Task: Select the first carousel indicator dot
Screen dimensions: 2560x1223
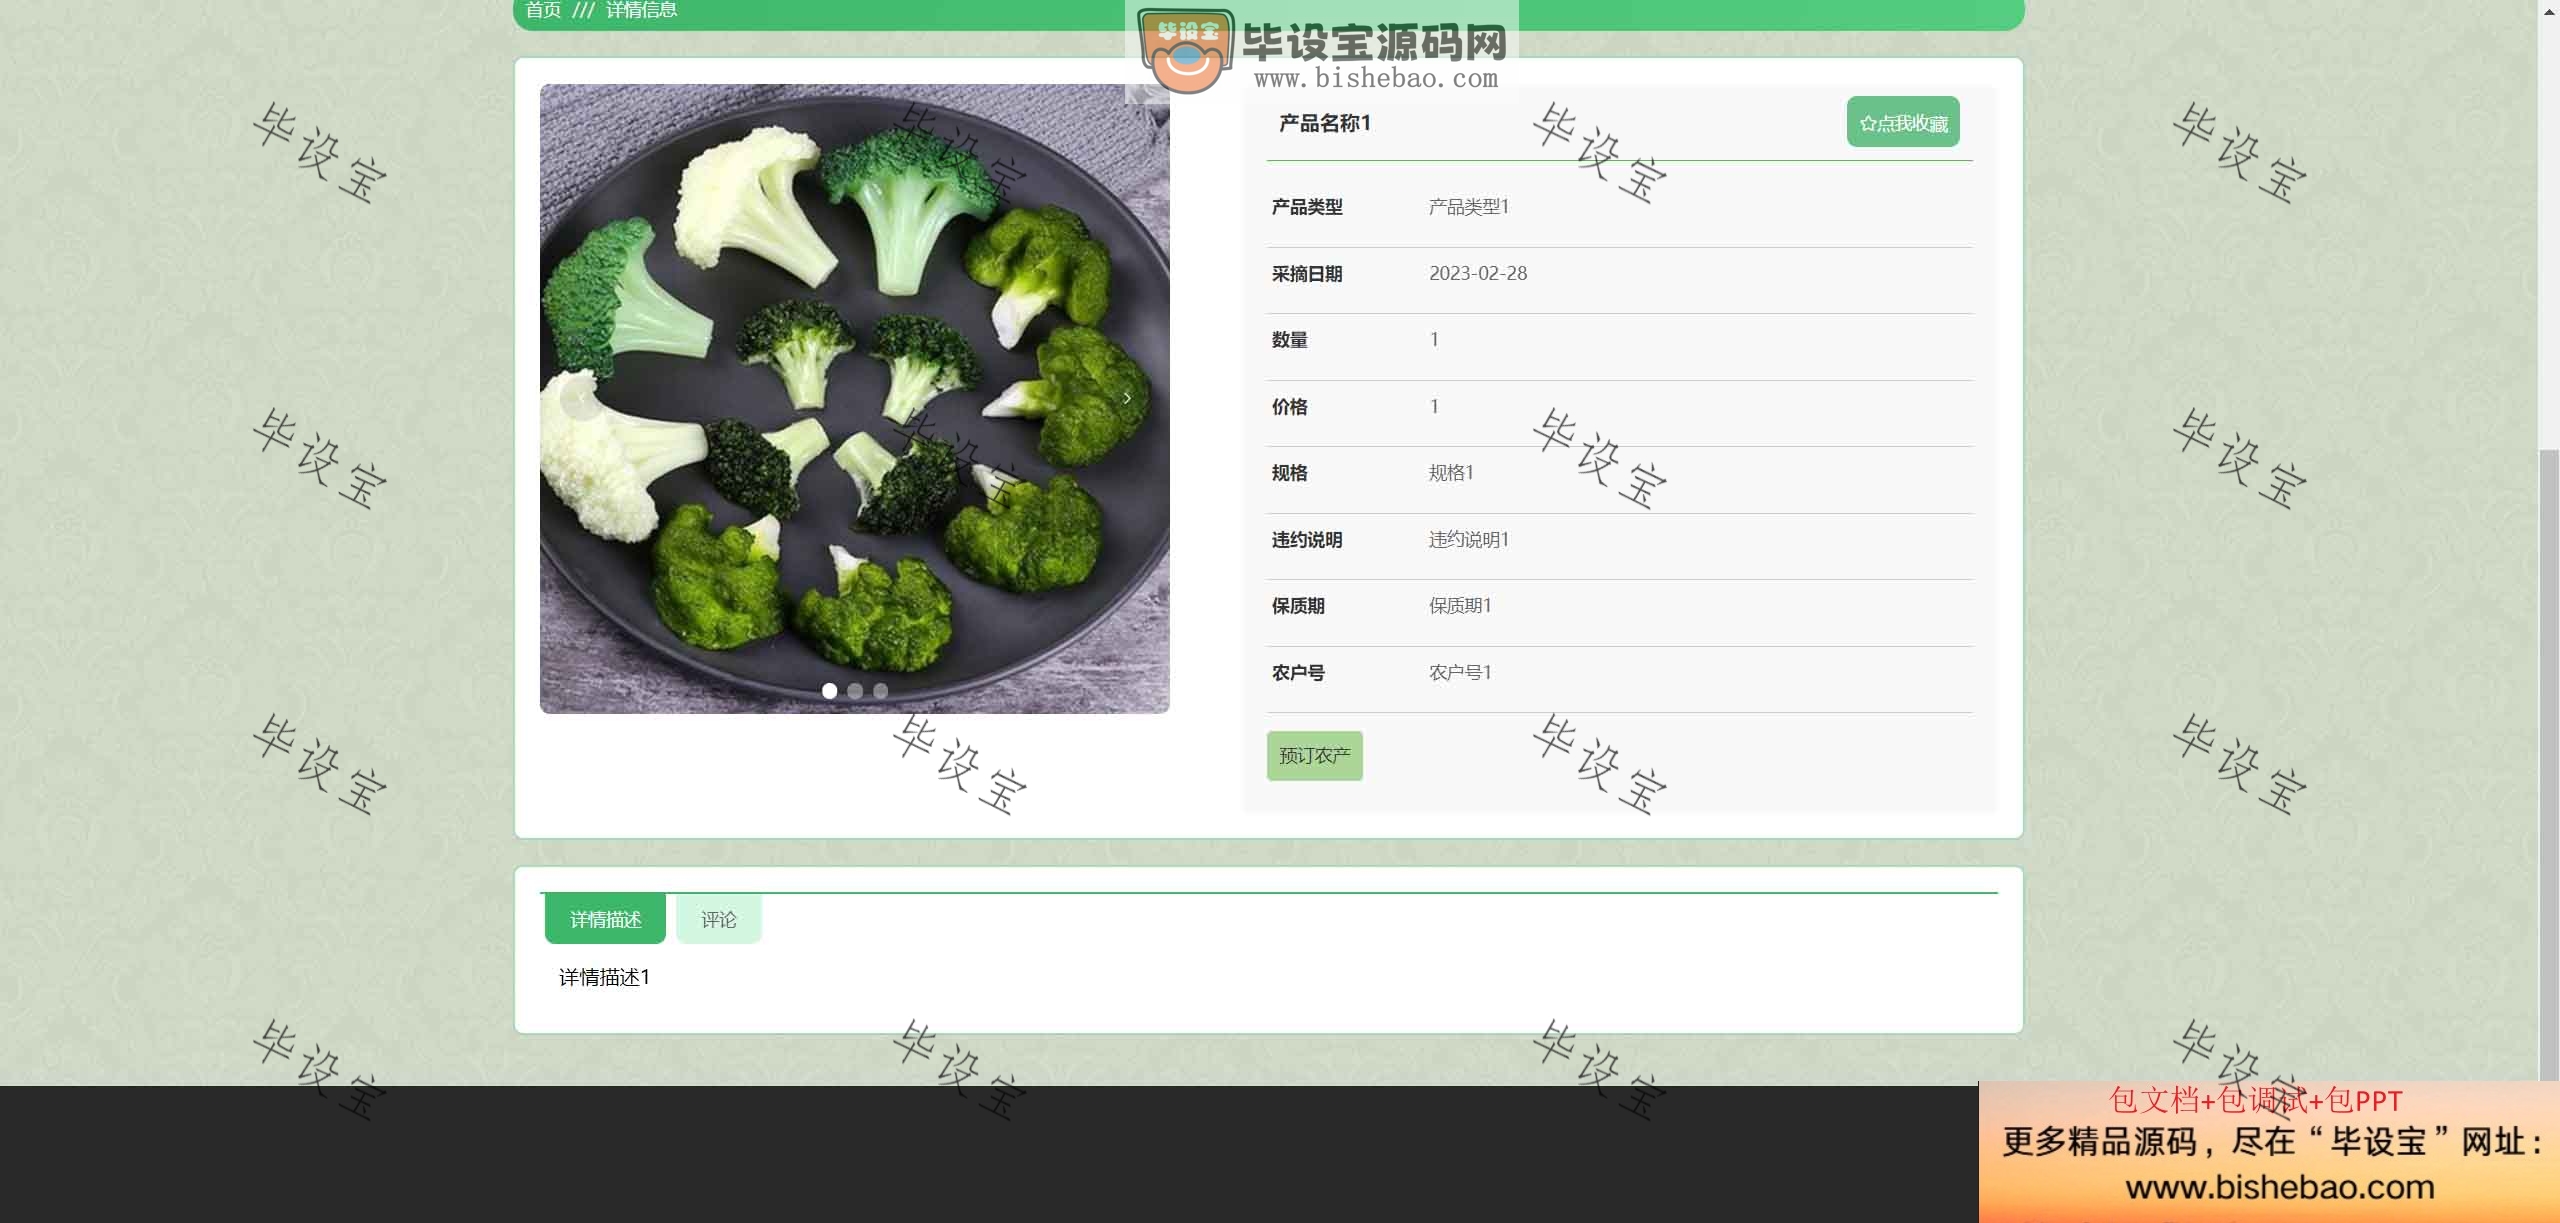Action: (x=829, y=691)
